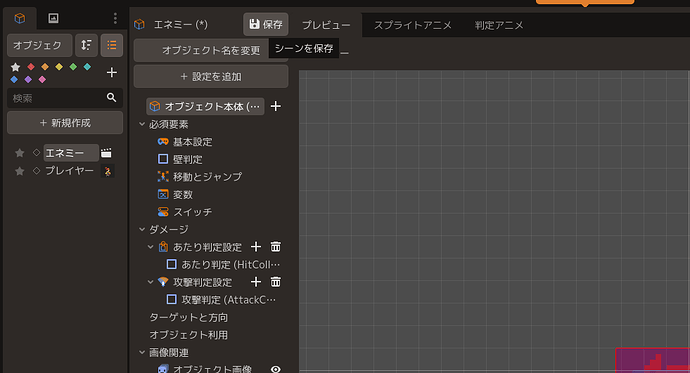The height and width of the screenshot is (373, 690).
Task: Open the 壁判定 setting
Action: pyautogui.click(x=180, y=159)
